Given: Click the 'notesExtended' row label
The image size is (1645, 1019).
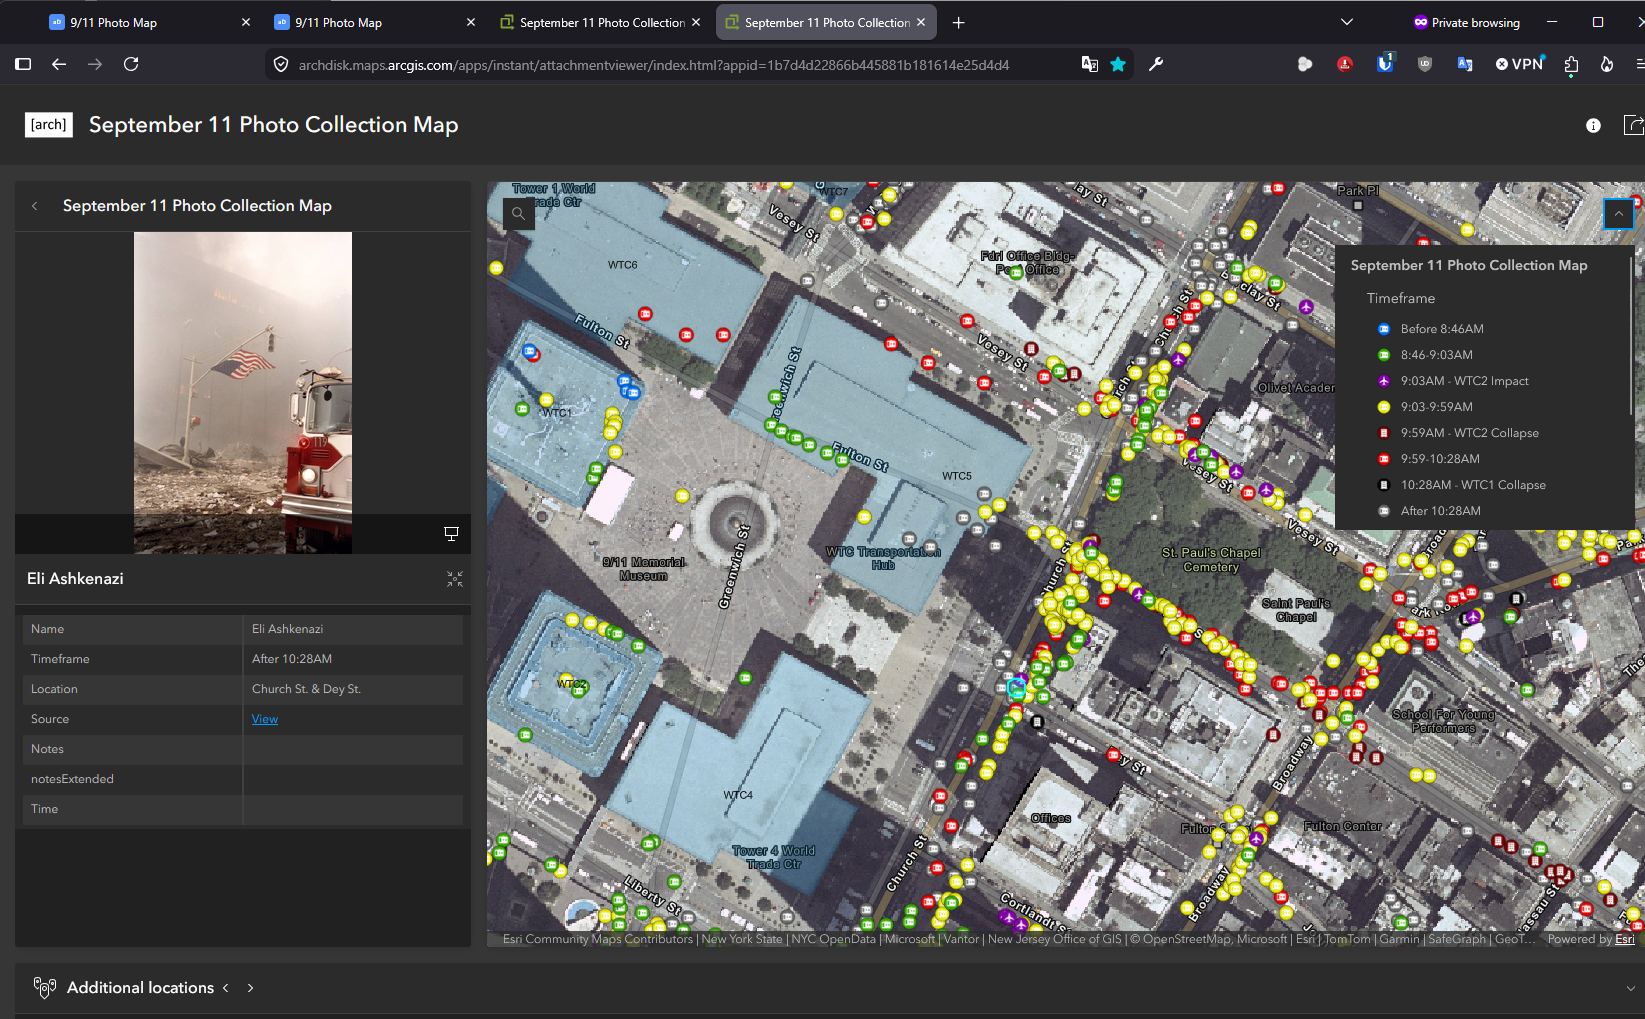Looking at the screenshot, I should click(x=72, y=779).
